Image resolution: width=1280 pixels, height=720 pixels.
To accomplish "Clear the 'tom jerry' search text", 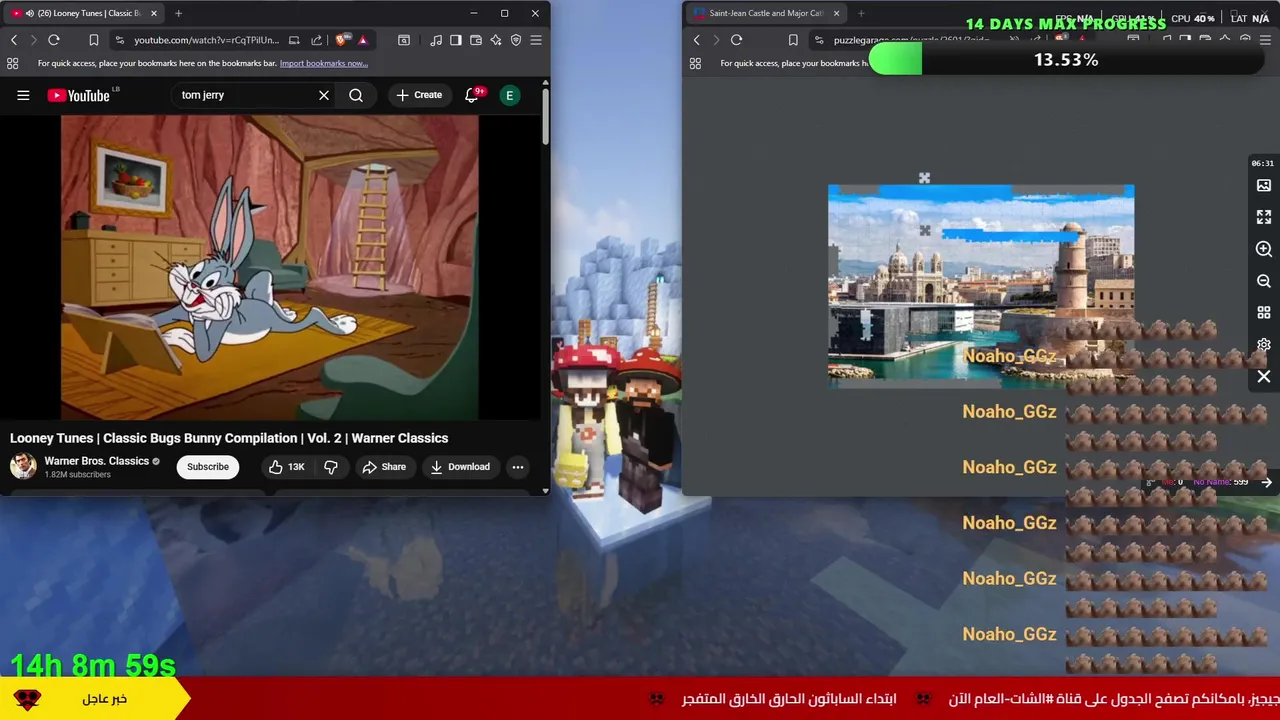I will coord(324,95).
